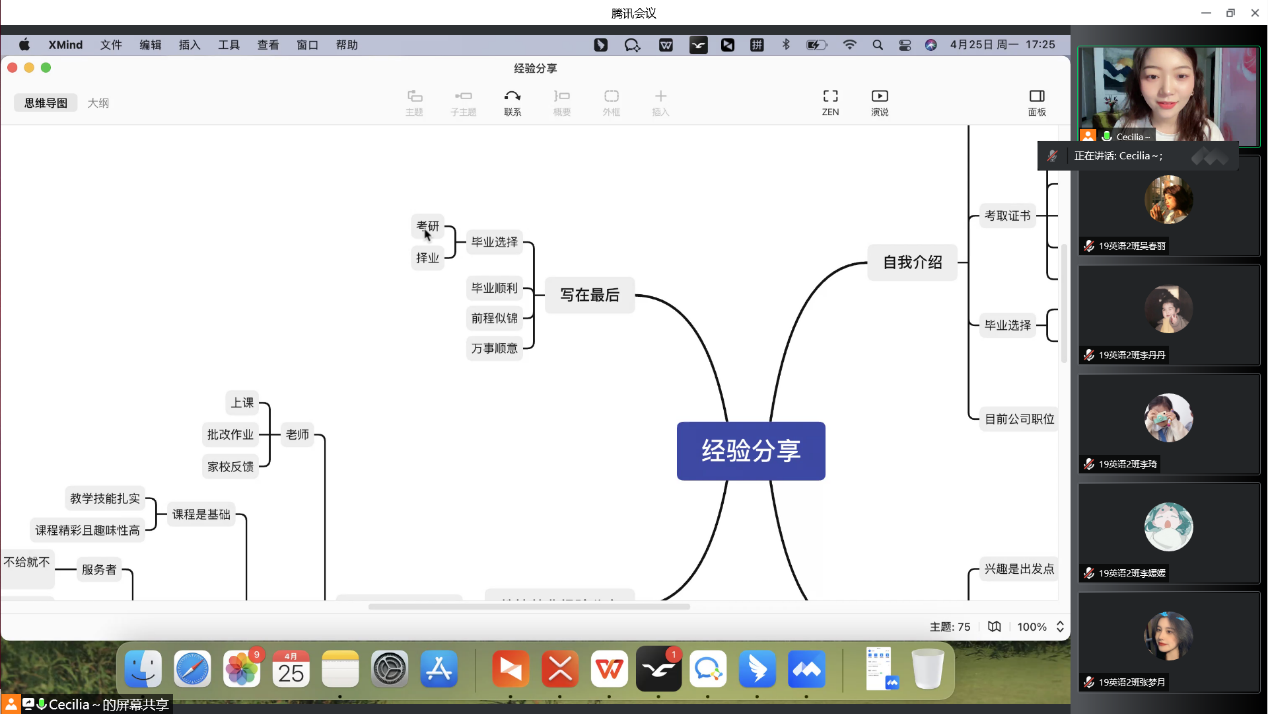
Task: Click the 子主题 subtopic toolbar icon
Action: [x=463, y=97]
